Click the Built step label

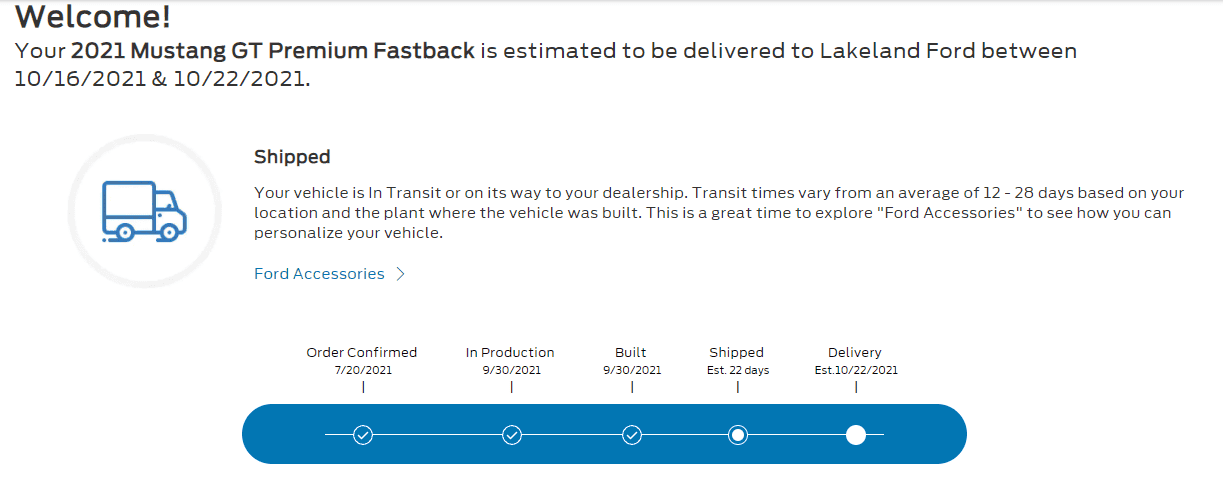[x=631, y=352]
